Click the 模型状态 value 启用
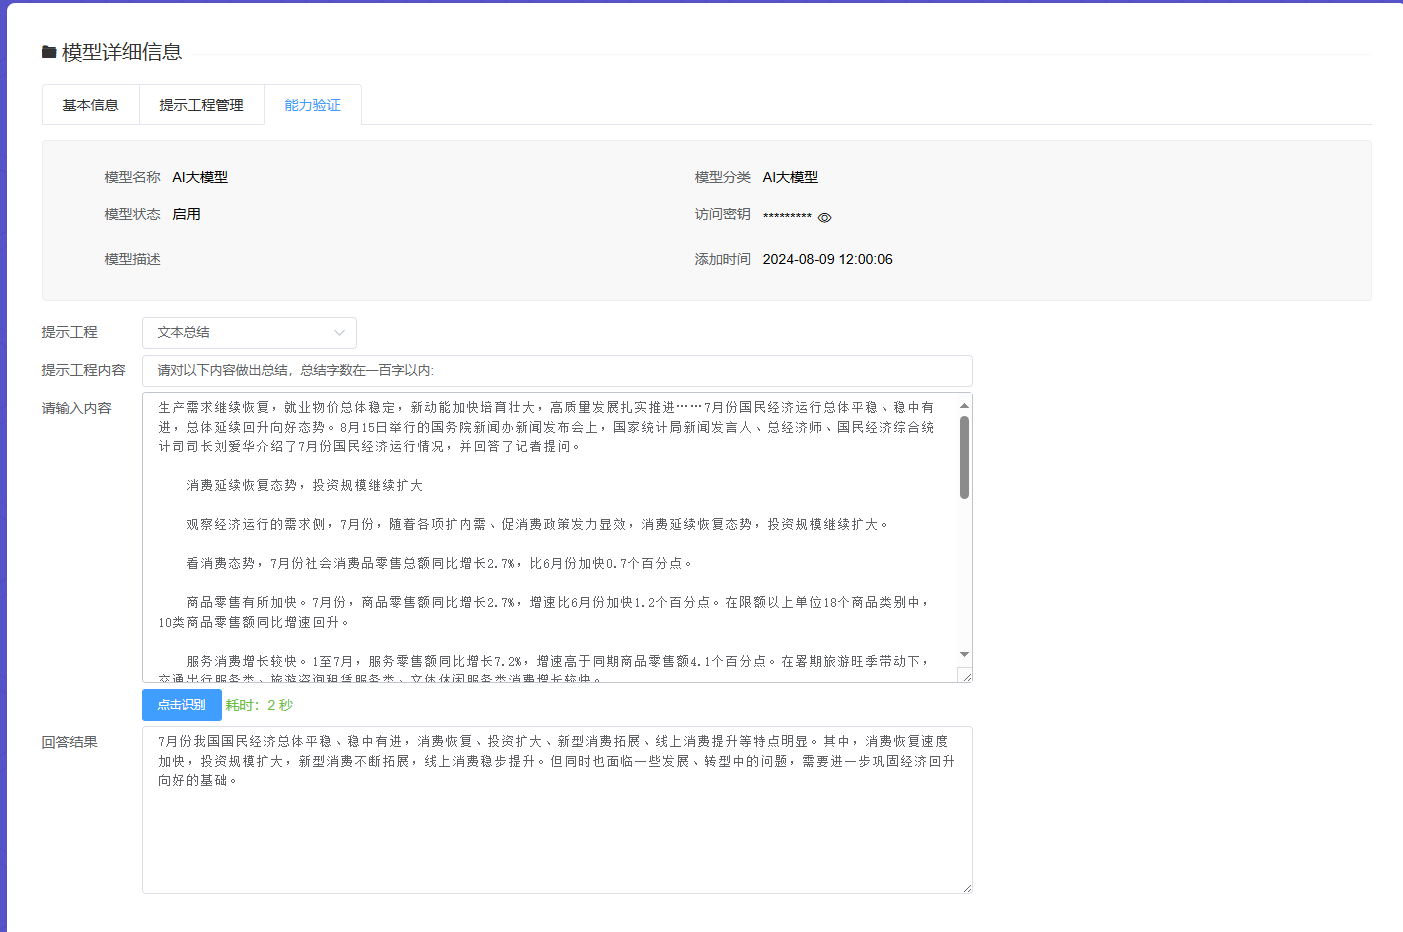The height and width of the screenshot is (932, 1403). click(186, 214)
